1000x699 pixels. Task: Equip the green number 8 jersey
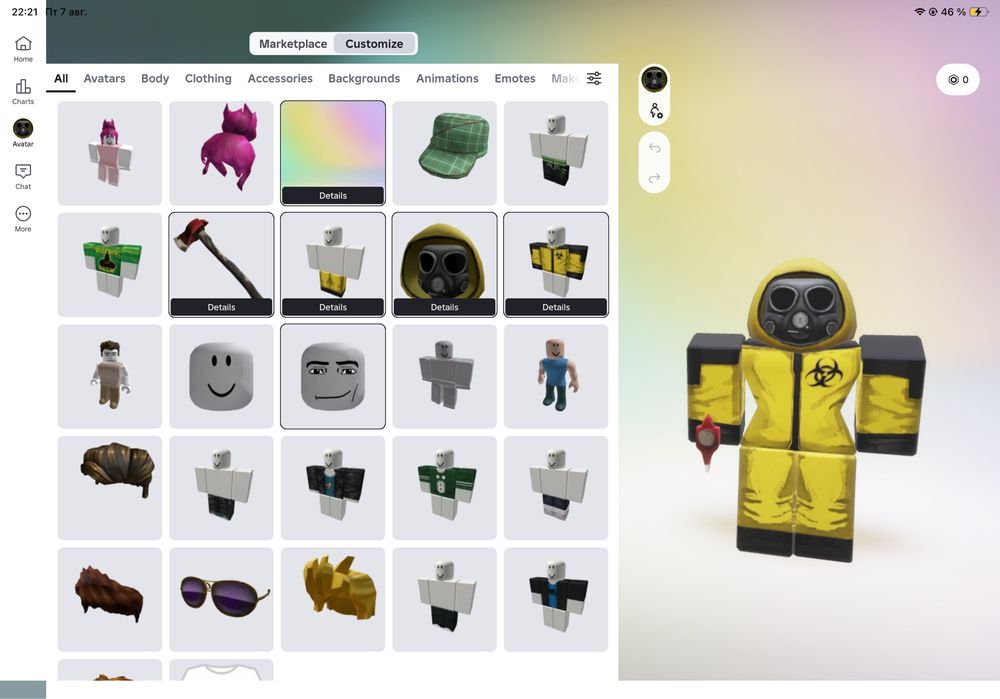pyautogui.click(x=445, y=488)
